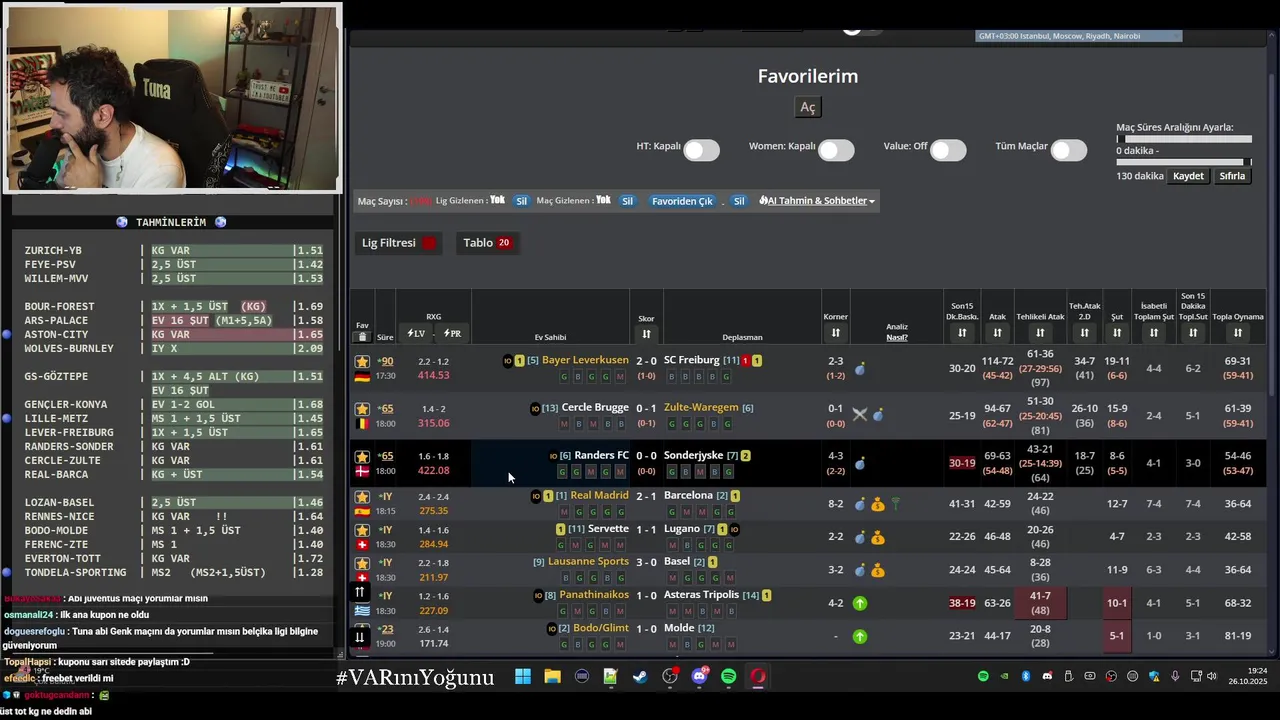Click Sil button next to Maç Gizlenen
The height and width of the screenshot is (720, 1280).
click(x=627, y=201)
